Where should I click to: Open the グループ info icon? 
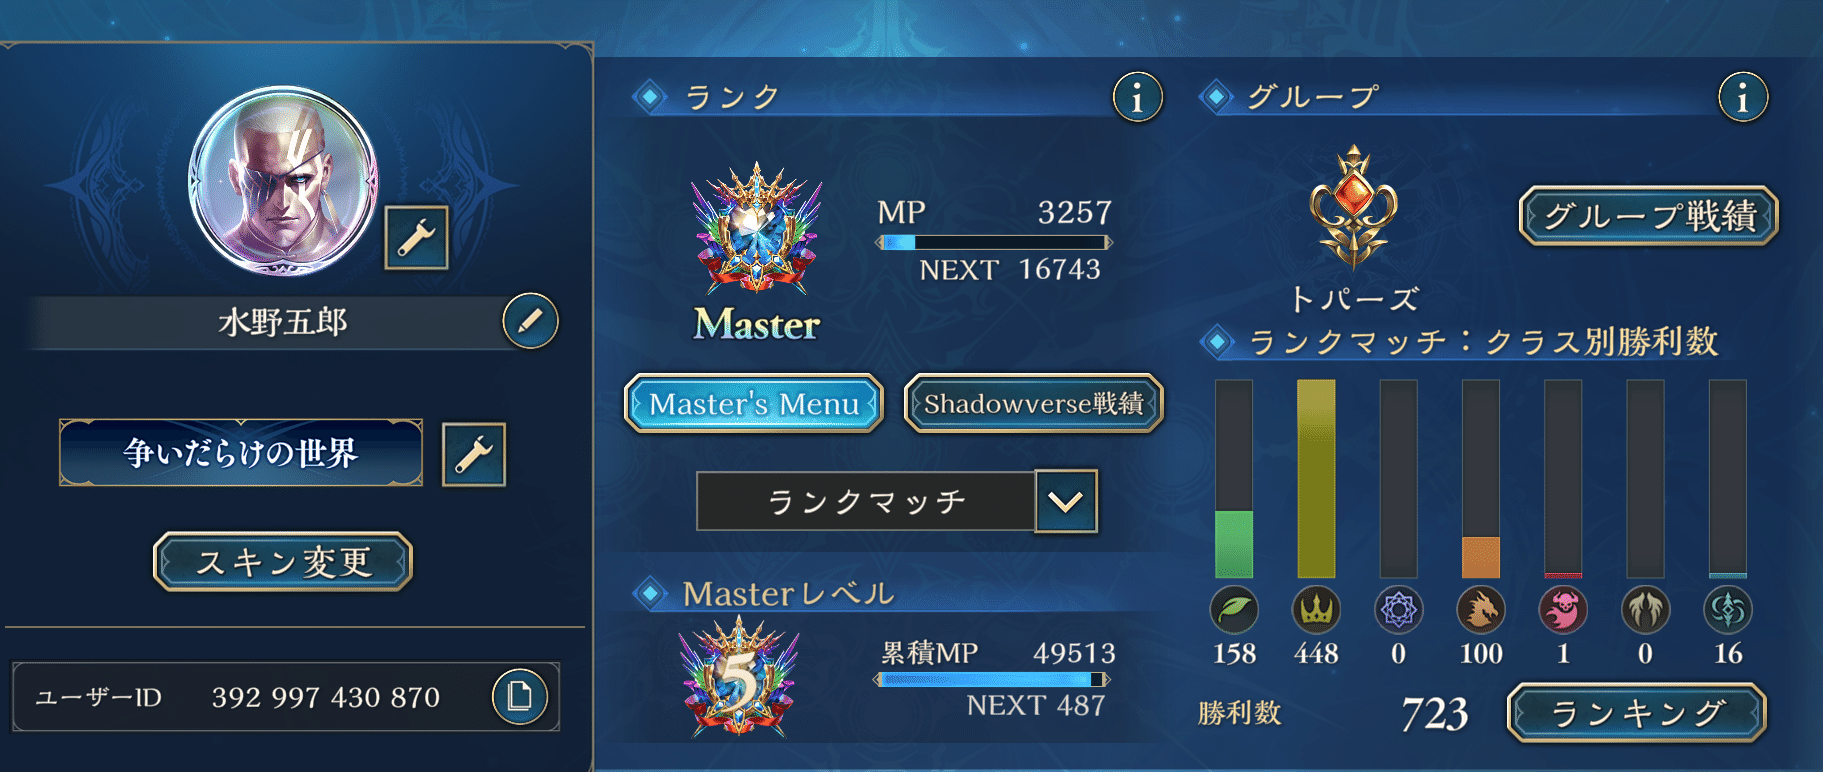pos(1743,97)
